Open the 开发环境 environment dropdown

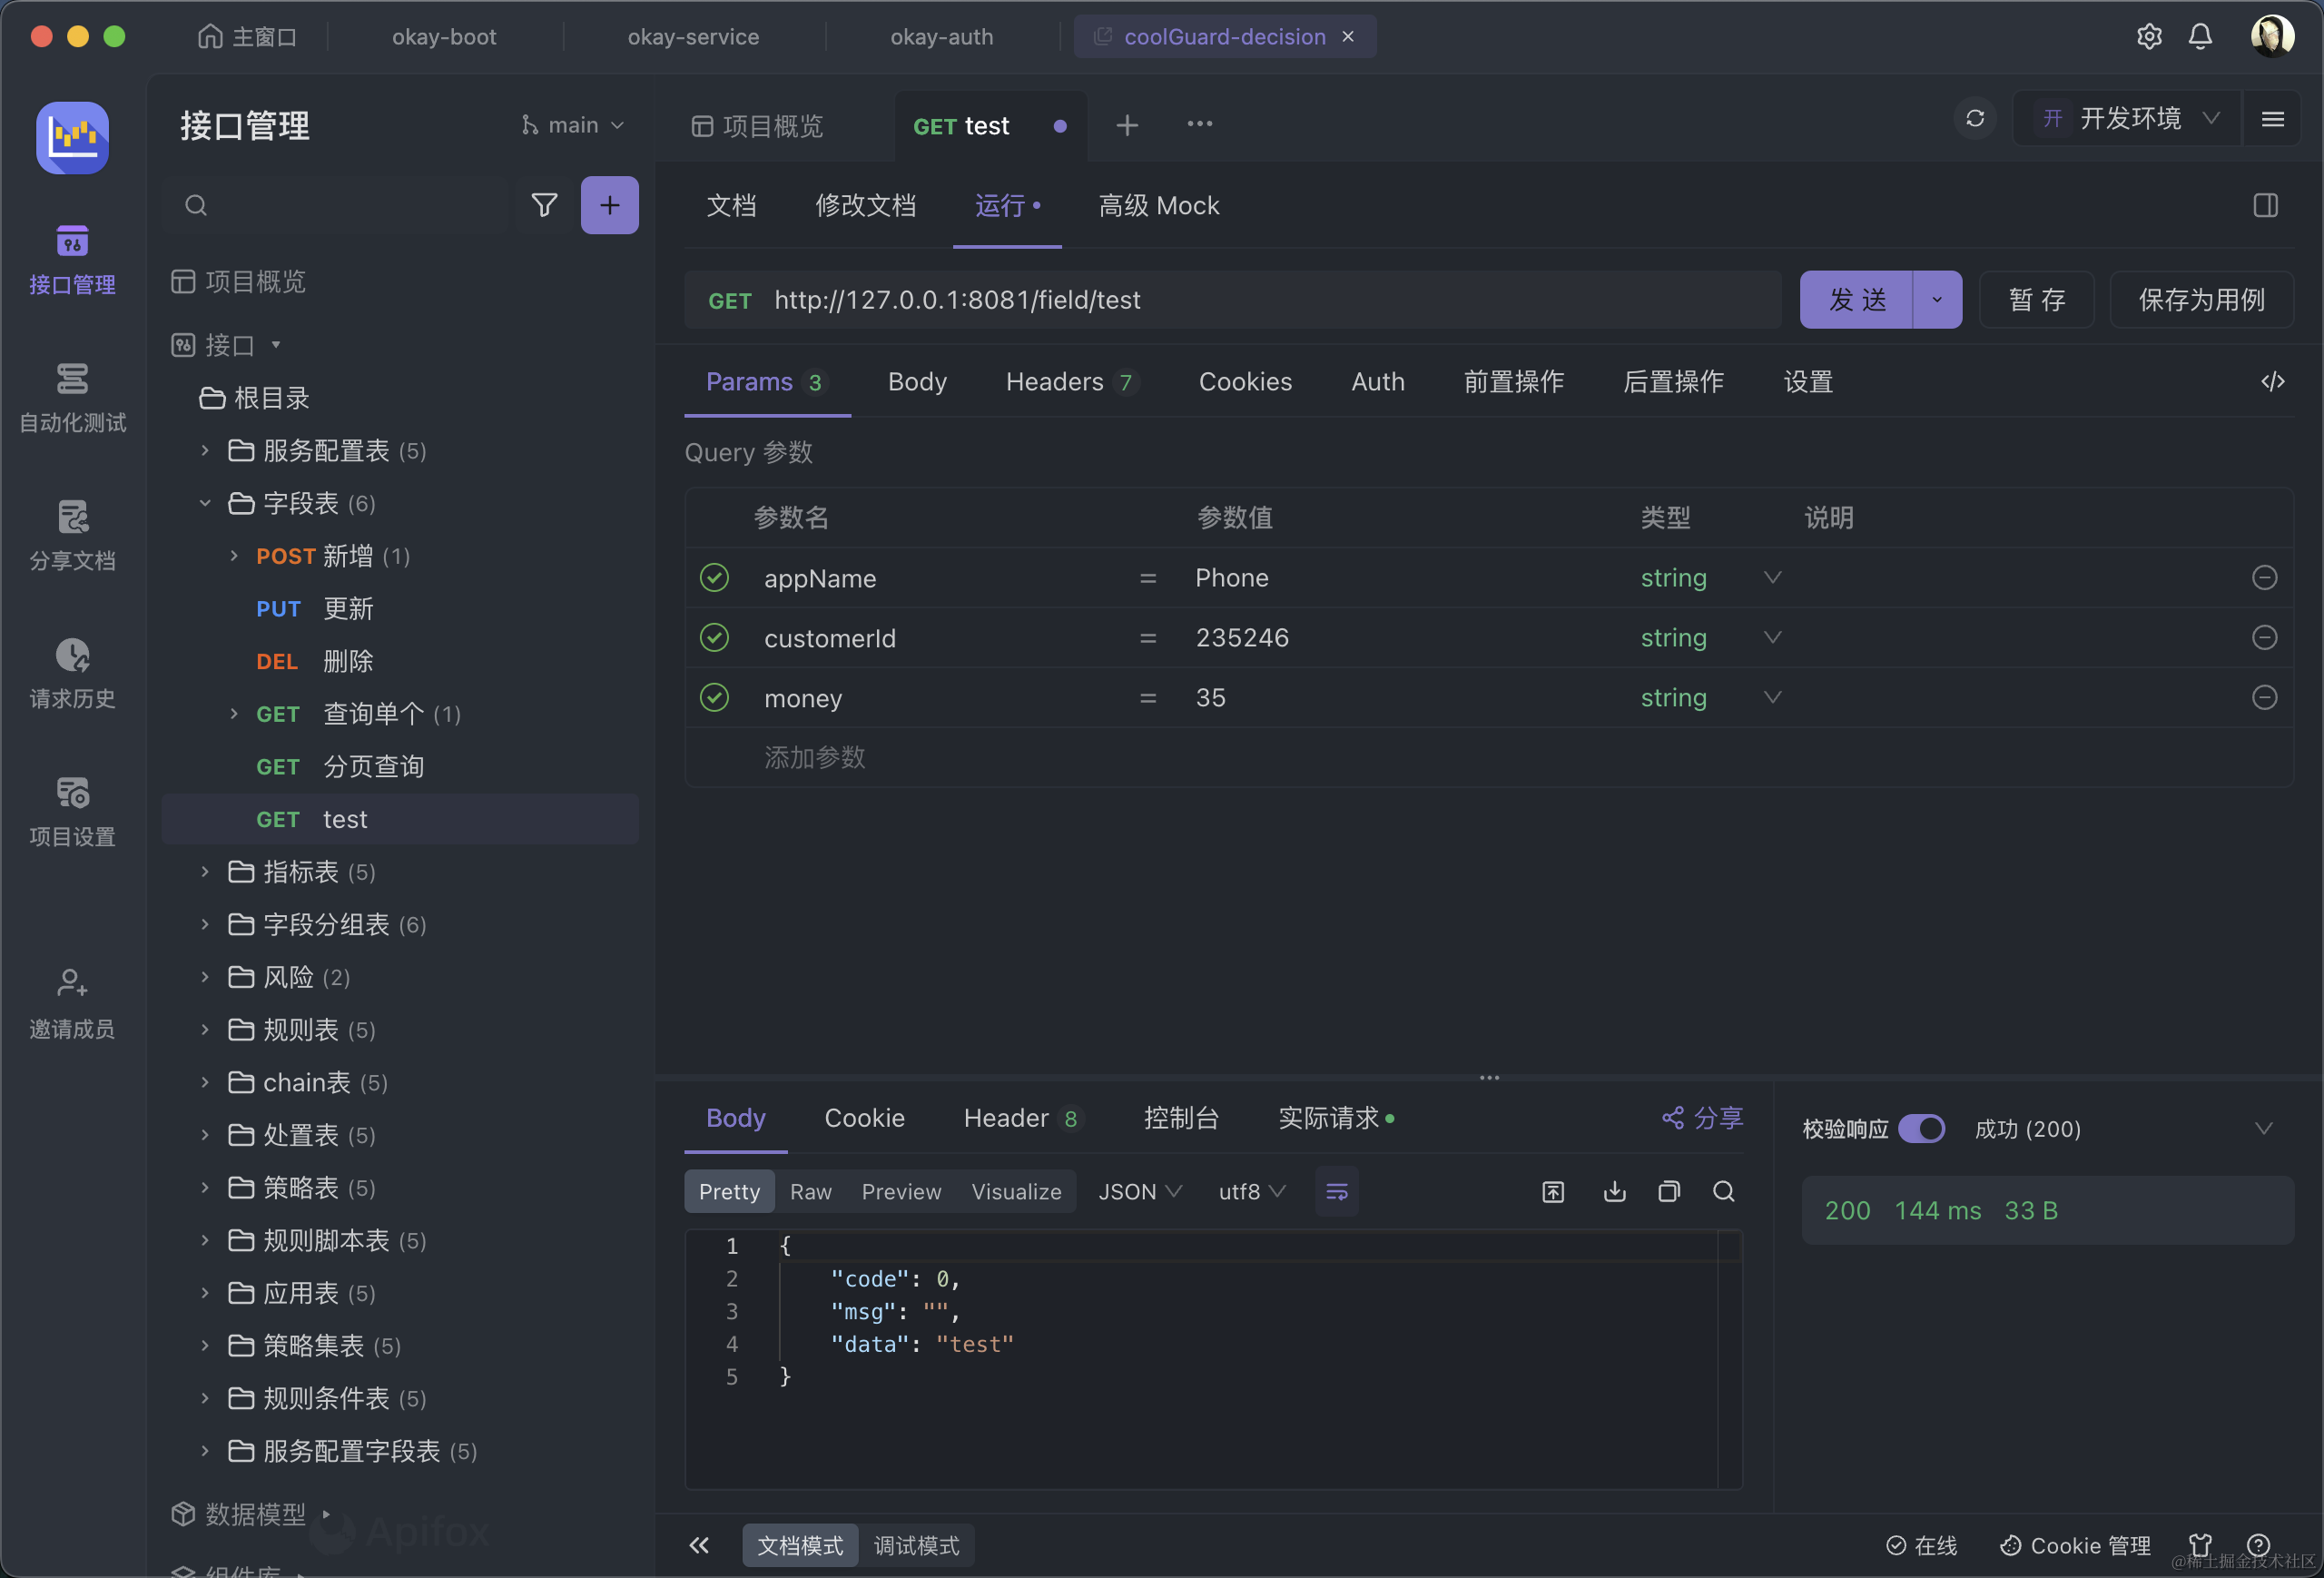coord(2130,119)
